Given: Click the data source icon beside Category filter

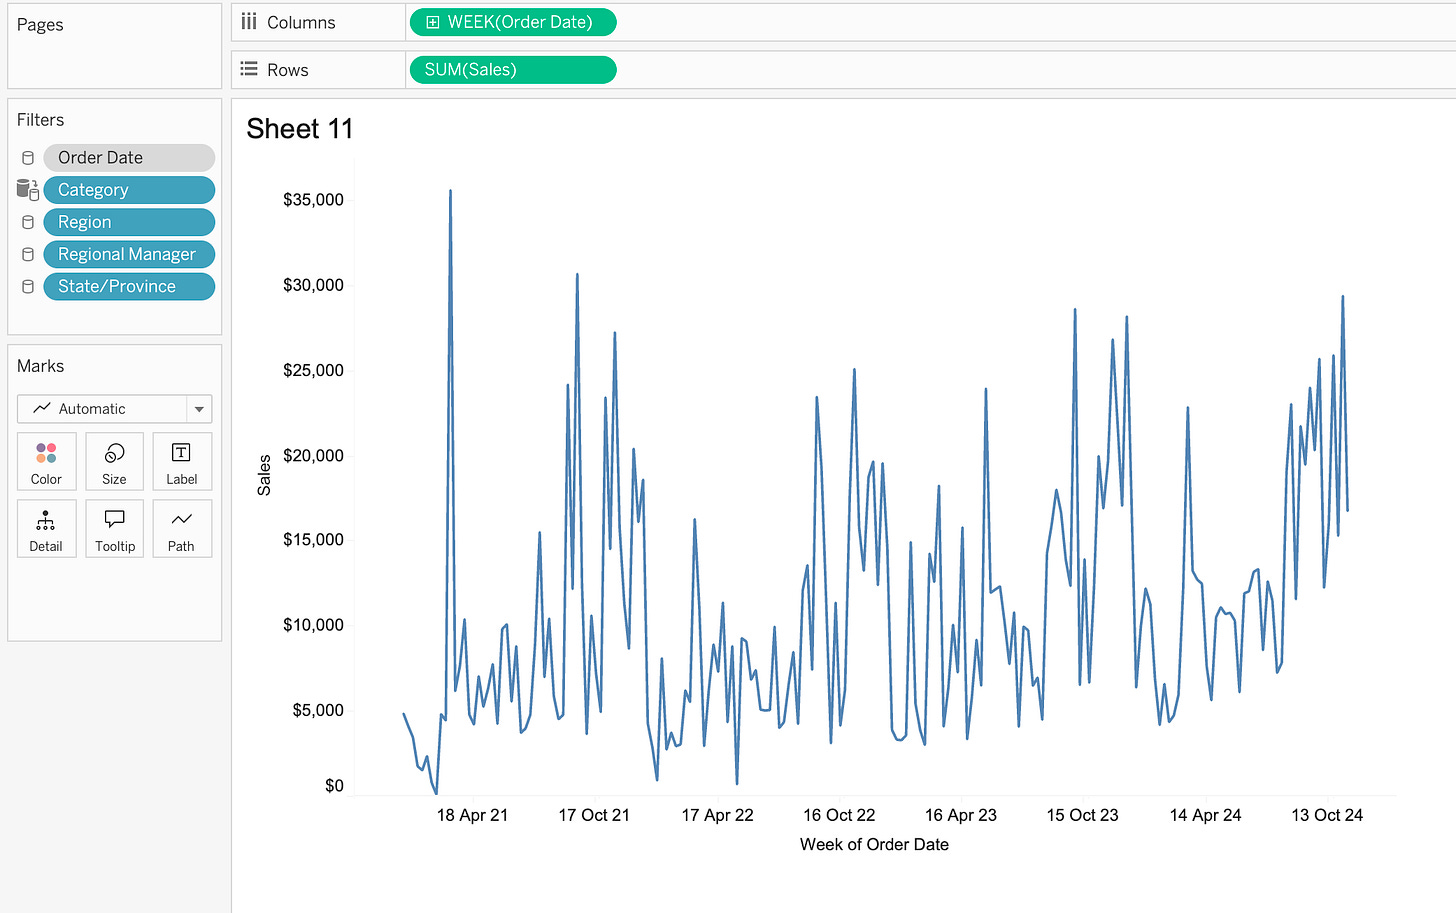Looking at the screenshot, I should pyautogui.click(x=27, y=190).
